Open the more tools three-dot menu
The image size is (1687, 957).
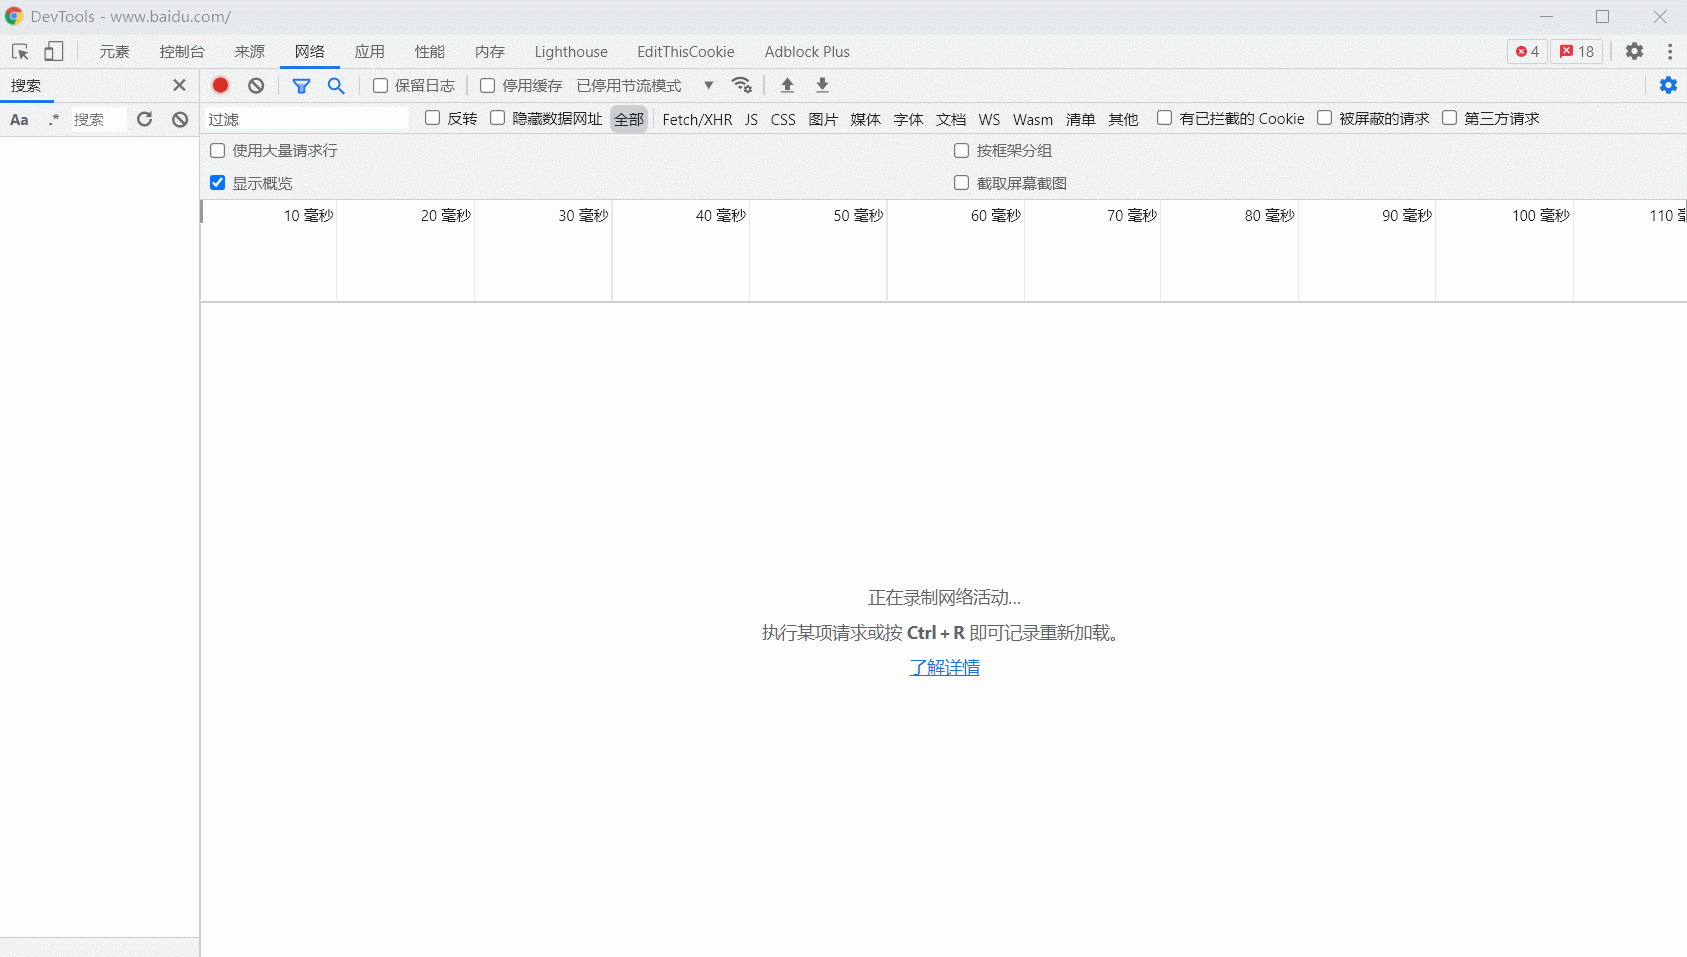click(x=1670, y=51)
